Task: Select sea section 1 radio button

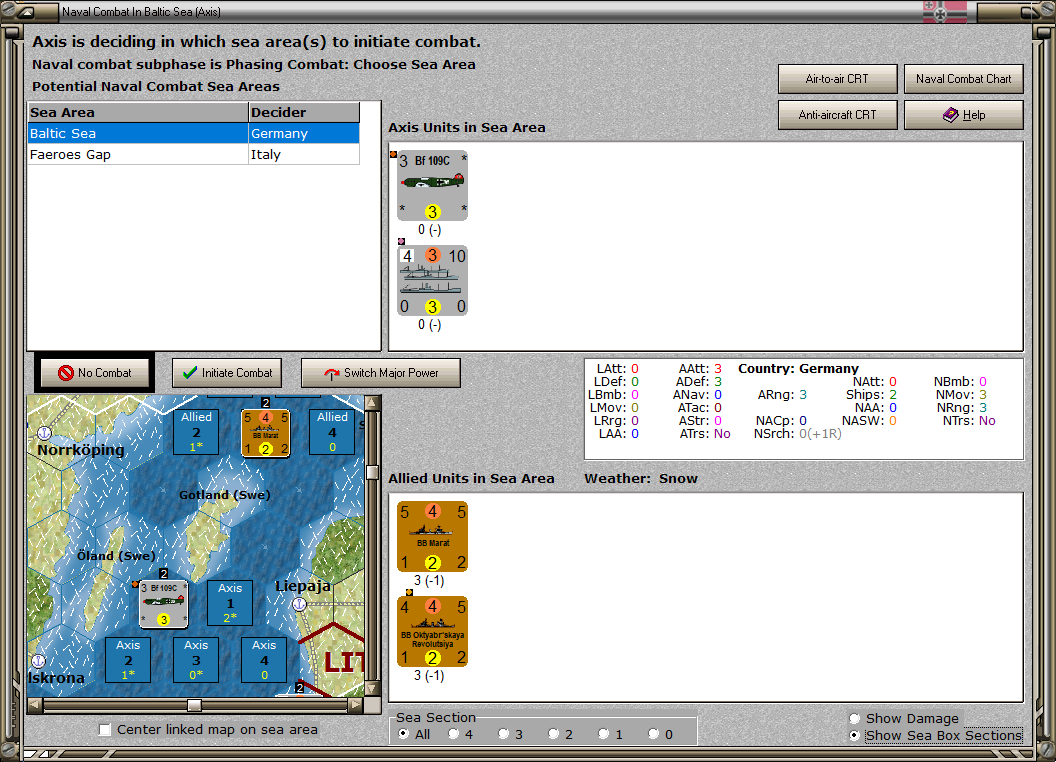Action: pos(603,734)
